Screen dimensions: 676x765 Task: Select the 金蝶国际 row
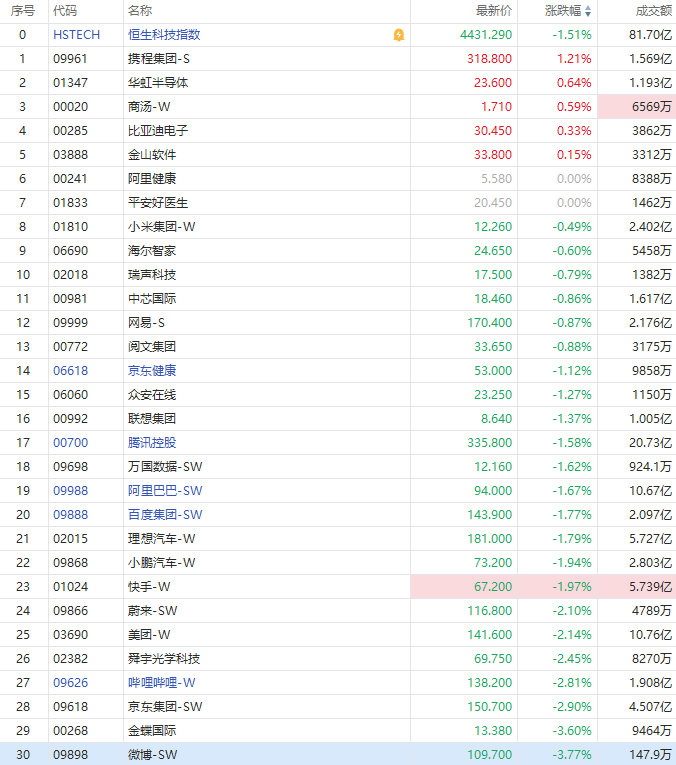coord(338,730)
